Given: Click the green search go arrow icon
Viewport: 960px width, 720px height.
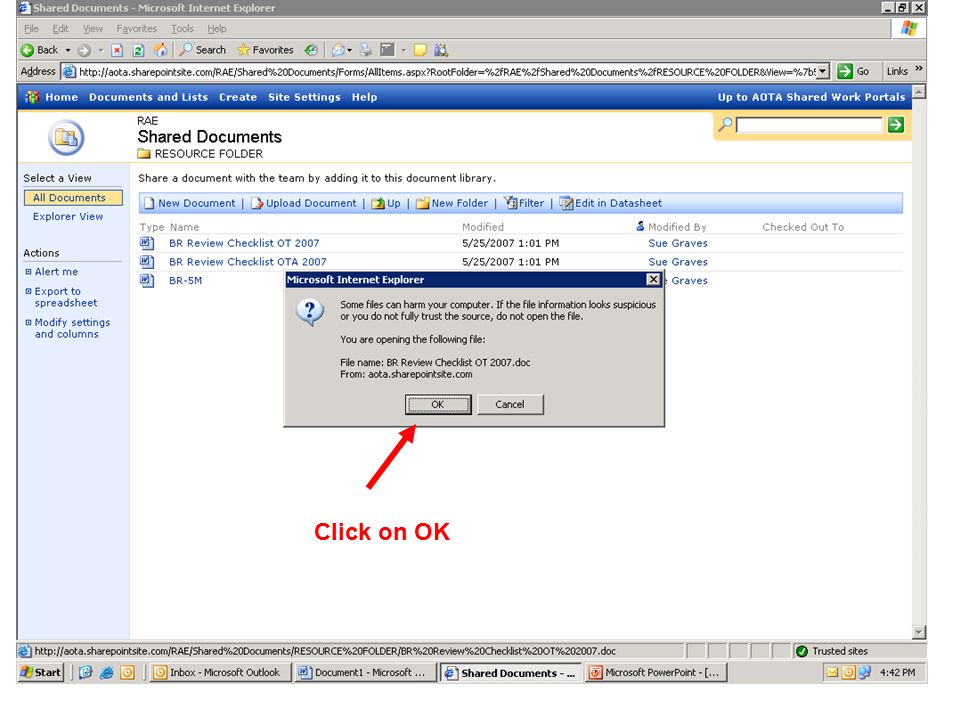Looking at the screenshot, I should point(896,125).
